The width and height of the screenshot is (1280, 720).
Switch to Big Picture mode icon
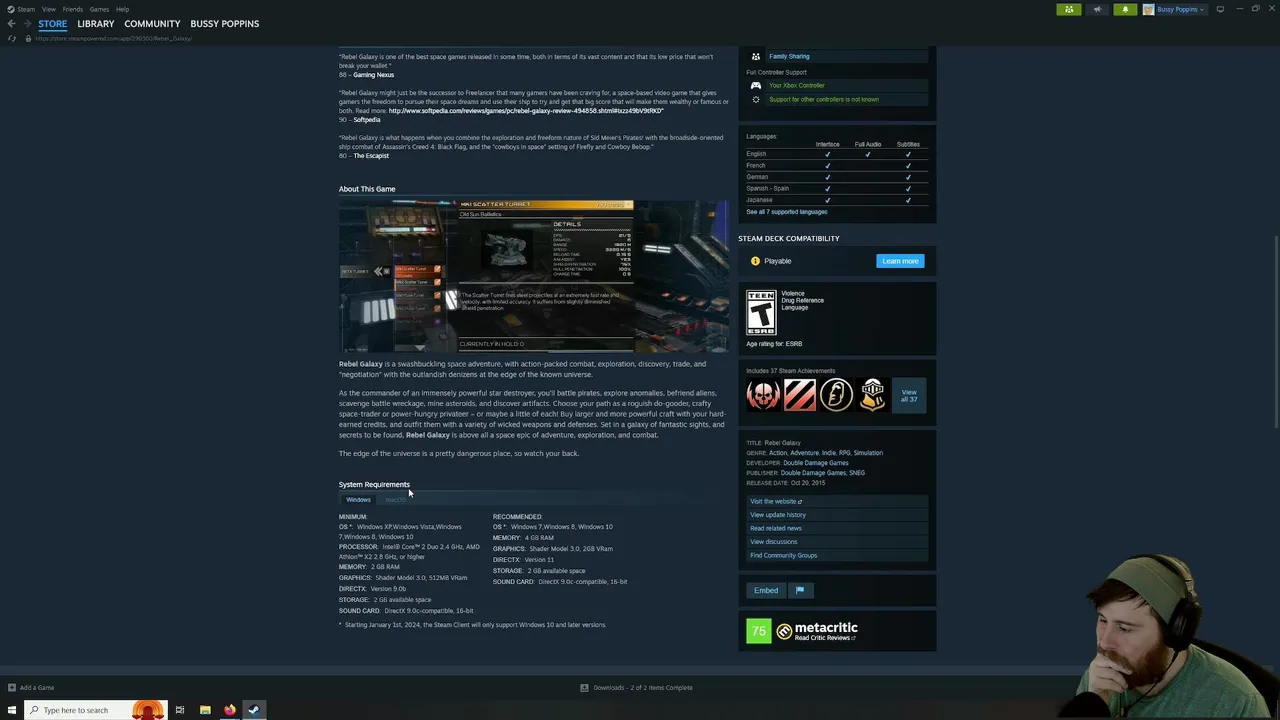point(1220,9)
